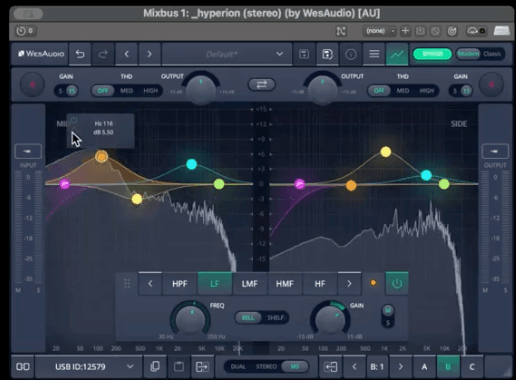Viewport: 516px width, 380px height.
Task: Click the next band arrow
Action: coord(349,284)
